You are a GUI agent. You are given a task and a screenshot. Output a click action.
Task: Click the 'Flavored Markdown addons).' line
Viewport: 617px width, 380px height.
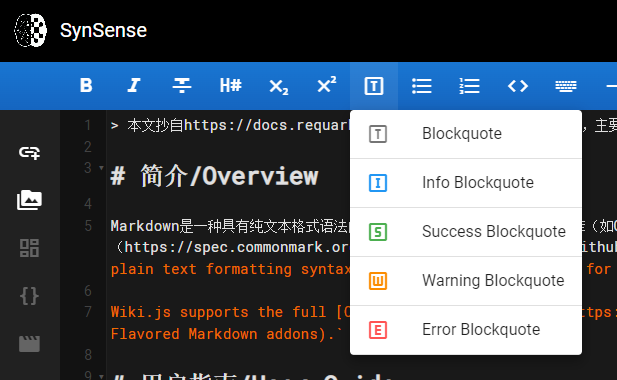226,334
